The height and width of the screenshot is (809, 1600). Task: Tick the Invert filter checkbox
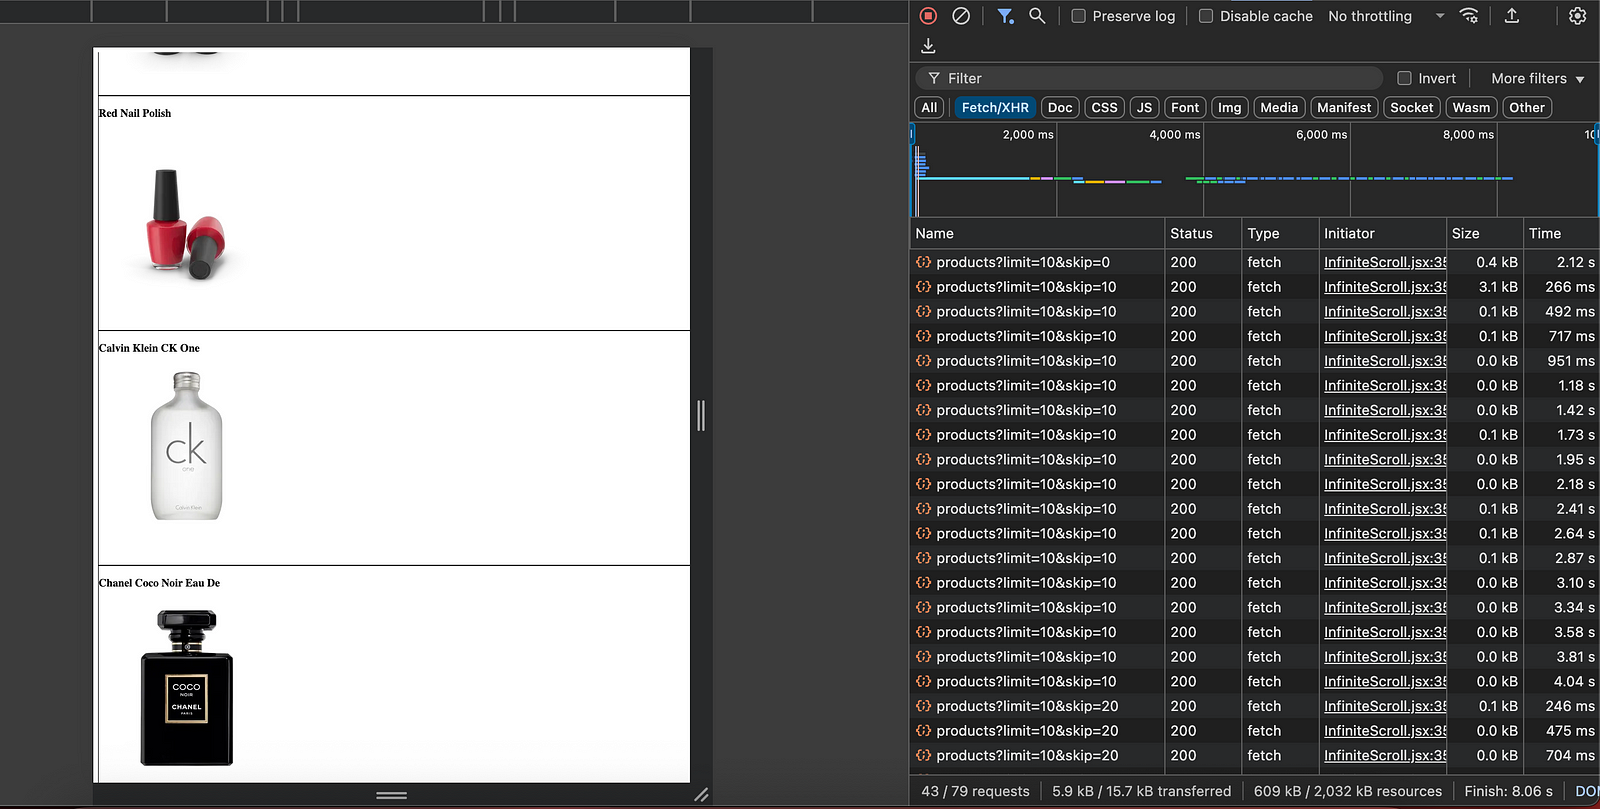(1404, 78)
